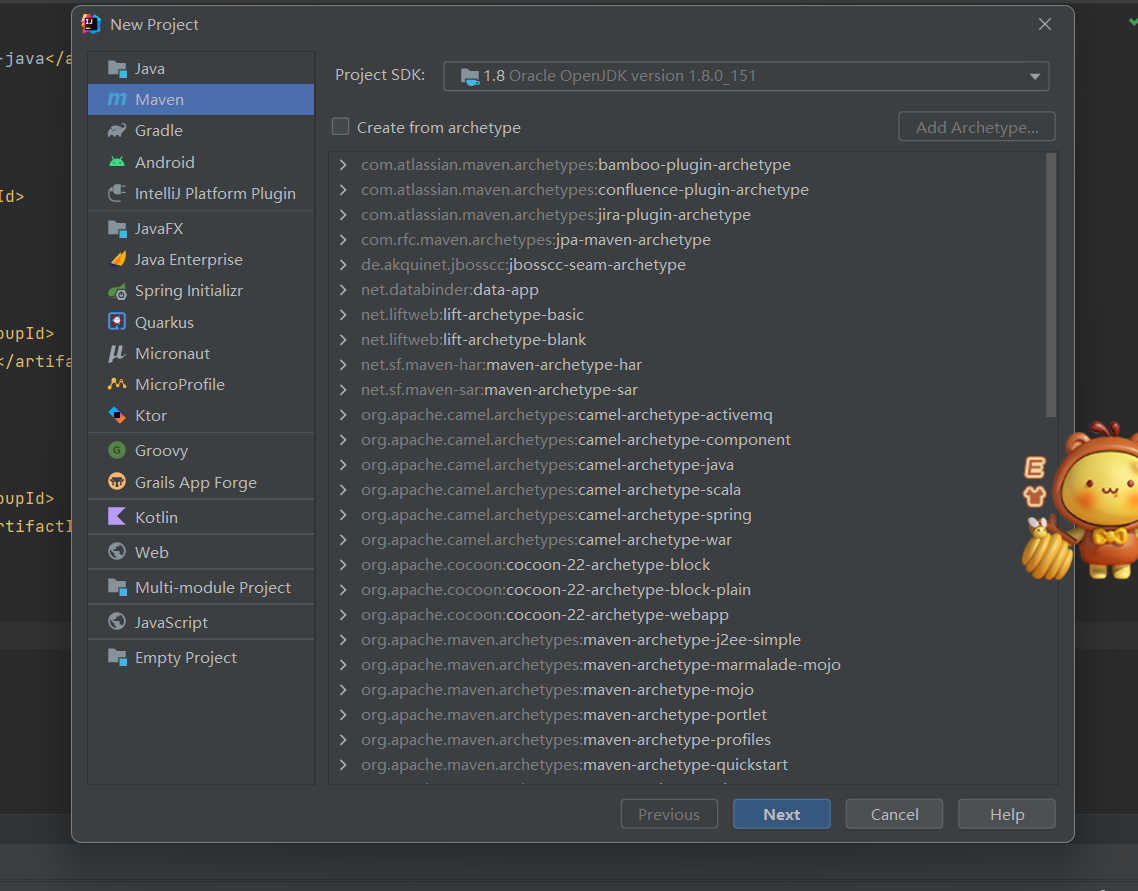Click the Java Enterprise flame icon

[x=117, y=259]
